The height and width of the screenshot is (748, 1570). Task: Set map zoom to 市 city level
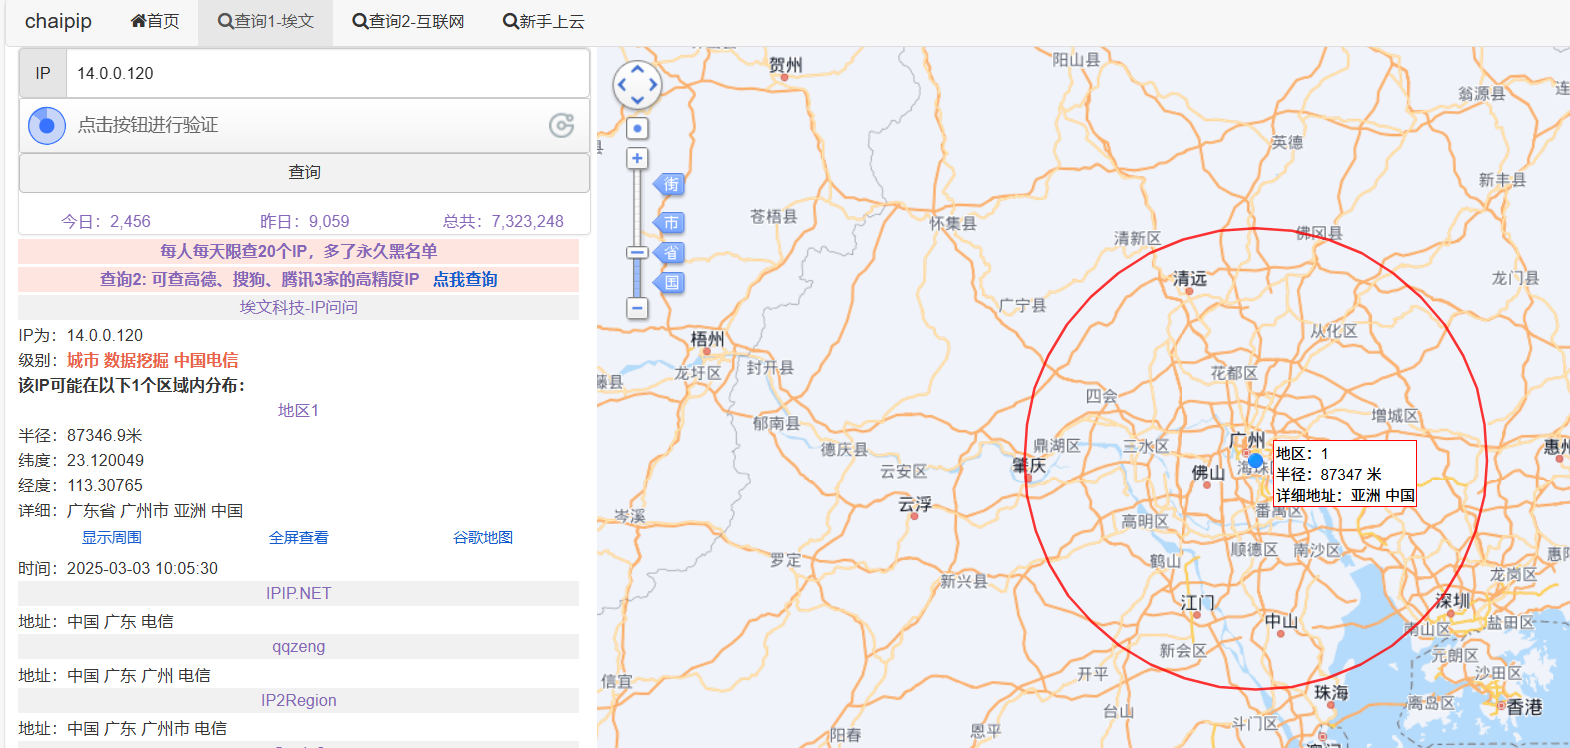(x=670, y=223)
